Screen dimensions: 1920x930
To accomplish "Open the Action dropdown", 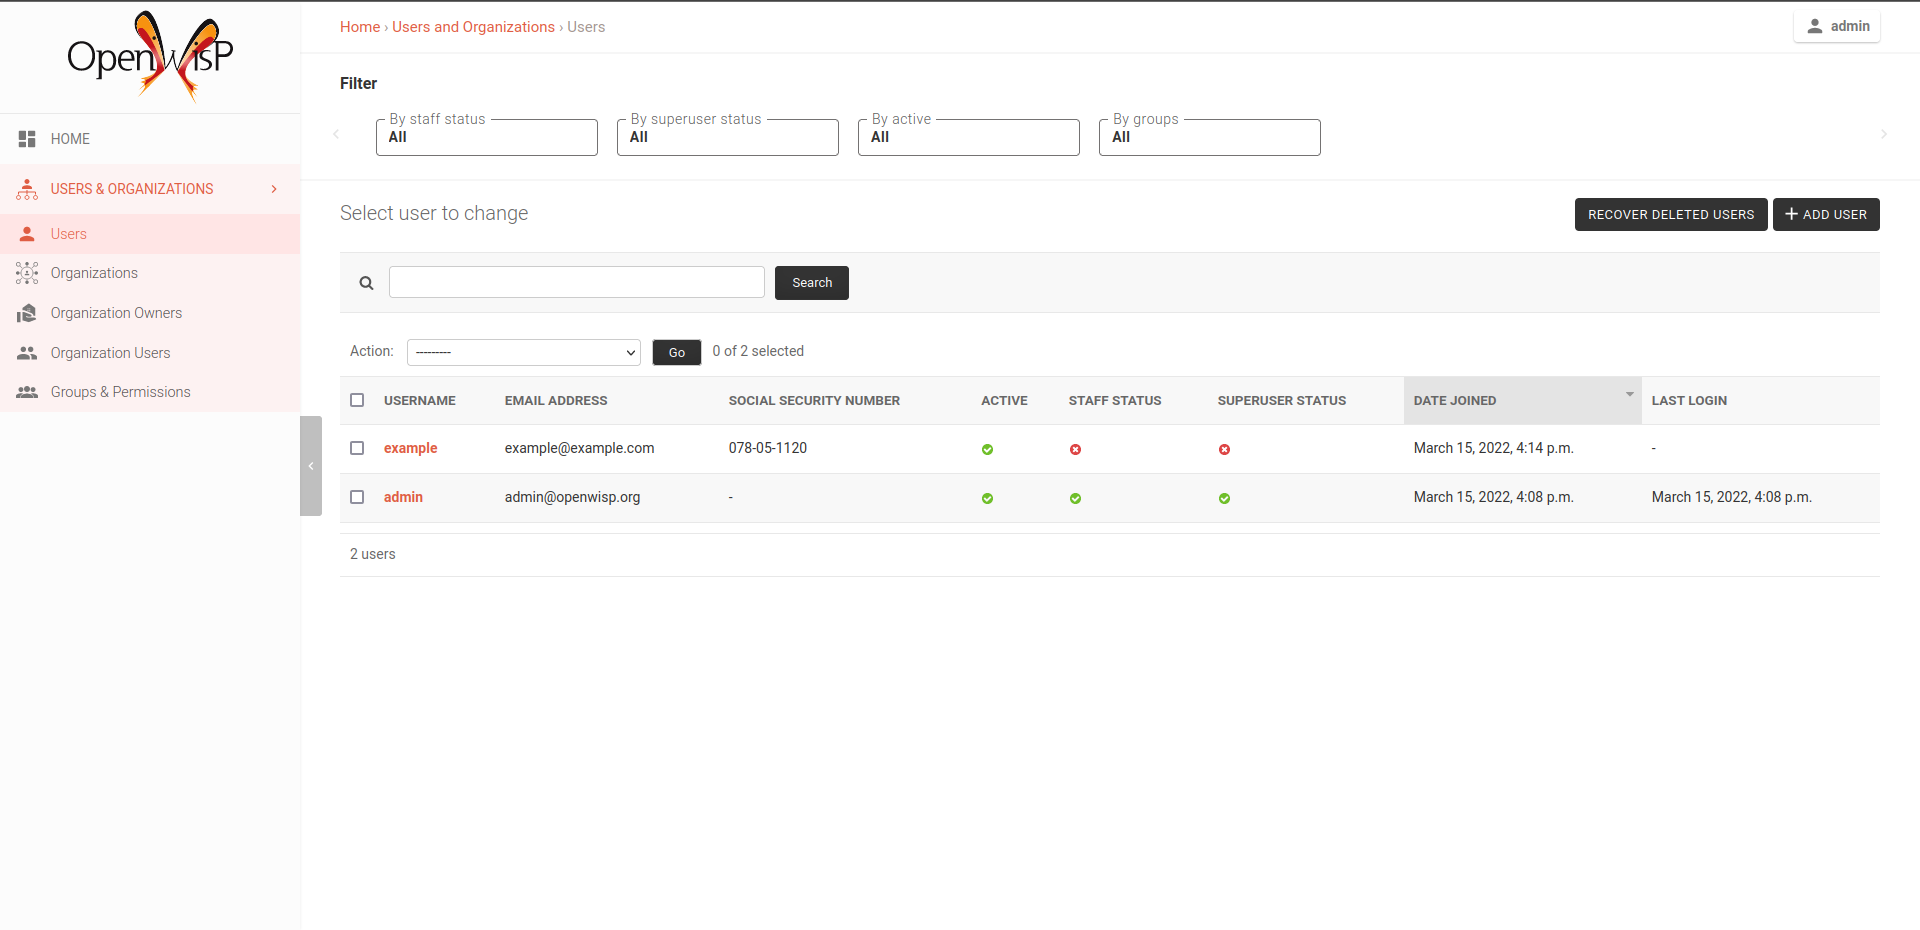I will point(523,352).
